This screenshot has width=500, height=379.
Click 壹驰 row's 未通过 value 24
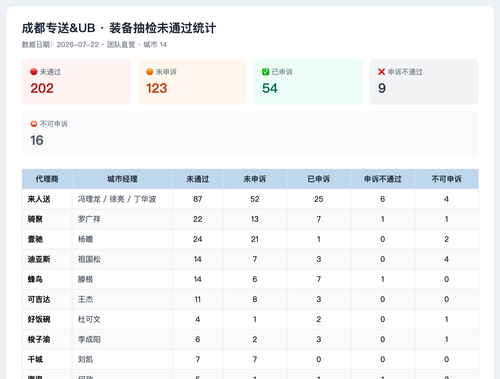tap(198, 239)
